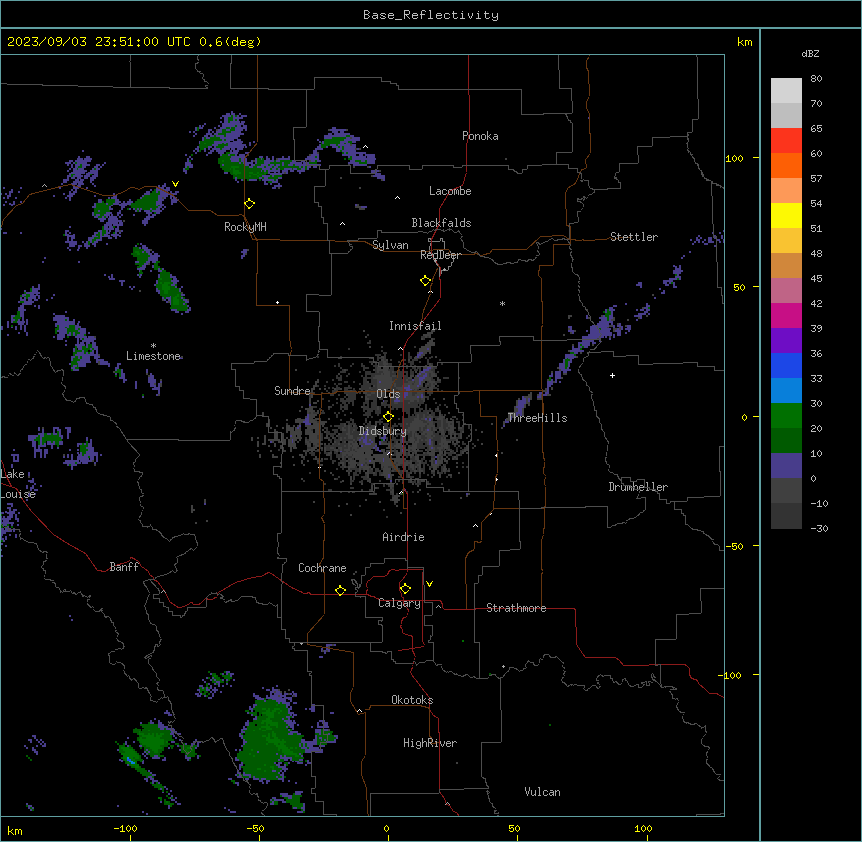Click the Lake Louise label at left edge
Image resolution: width=862 pixels, height=842 pixels.
pos(18,484)
